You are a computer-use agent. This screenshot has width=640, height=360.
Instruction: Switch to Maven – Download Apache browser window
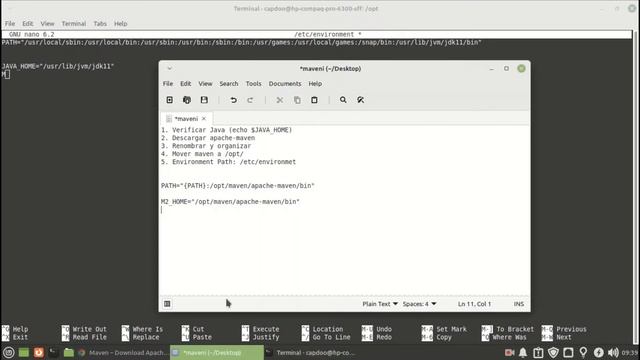point(123,353)
